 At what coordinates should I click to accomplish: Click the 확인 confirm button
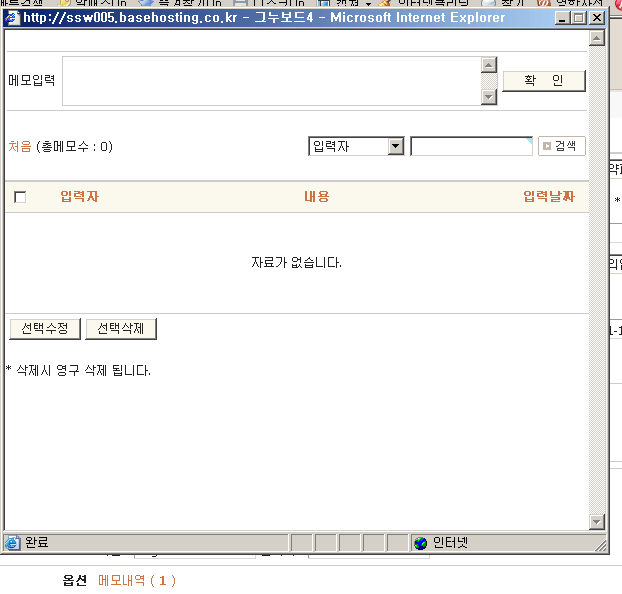point(544,81)
